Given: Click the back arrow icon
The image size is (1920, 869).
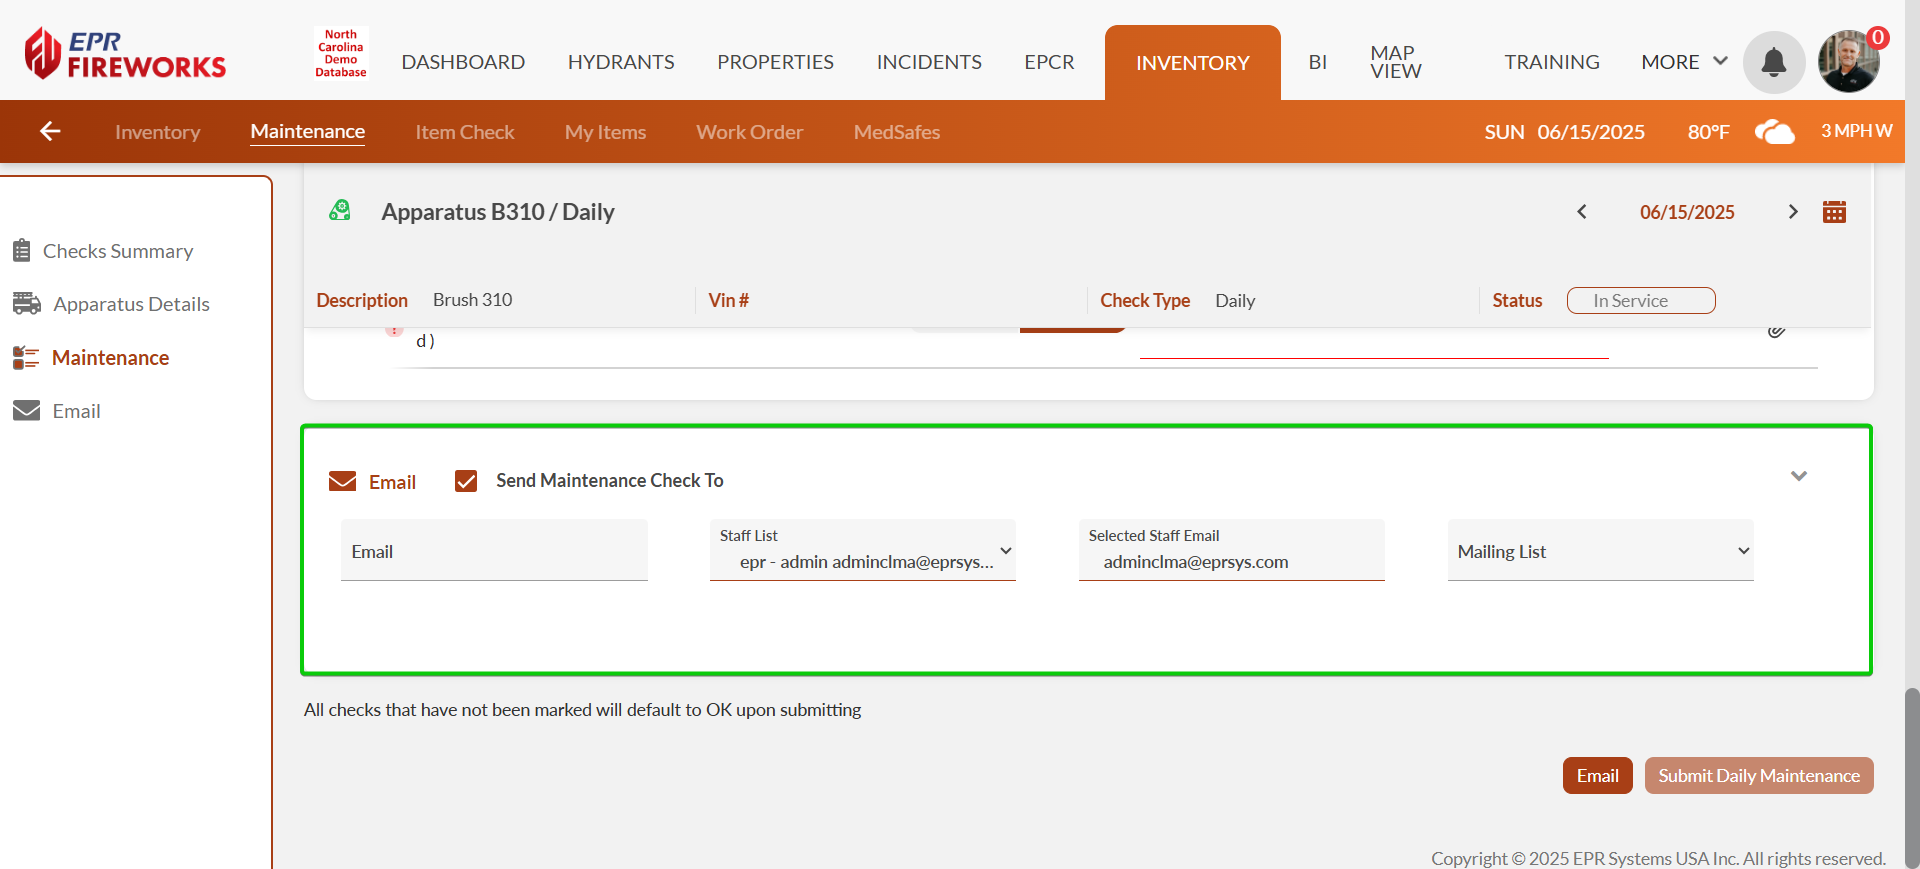Looking at the screenshot, I should (x=50, y=131).
